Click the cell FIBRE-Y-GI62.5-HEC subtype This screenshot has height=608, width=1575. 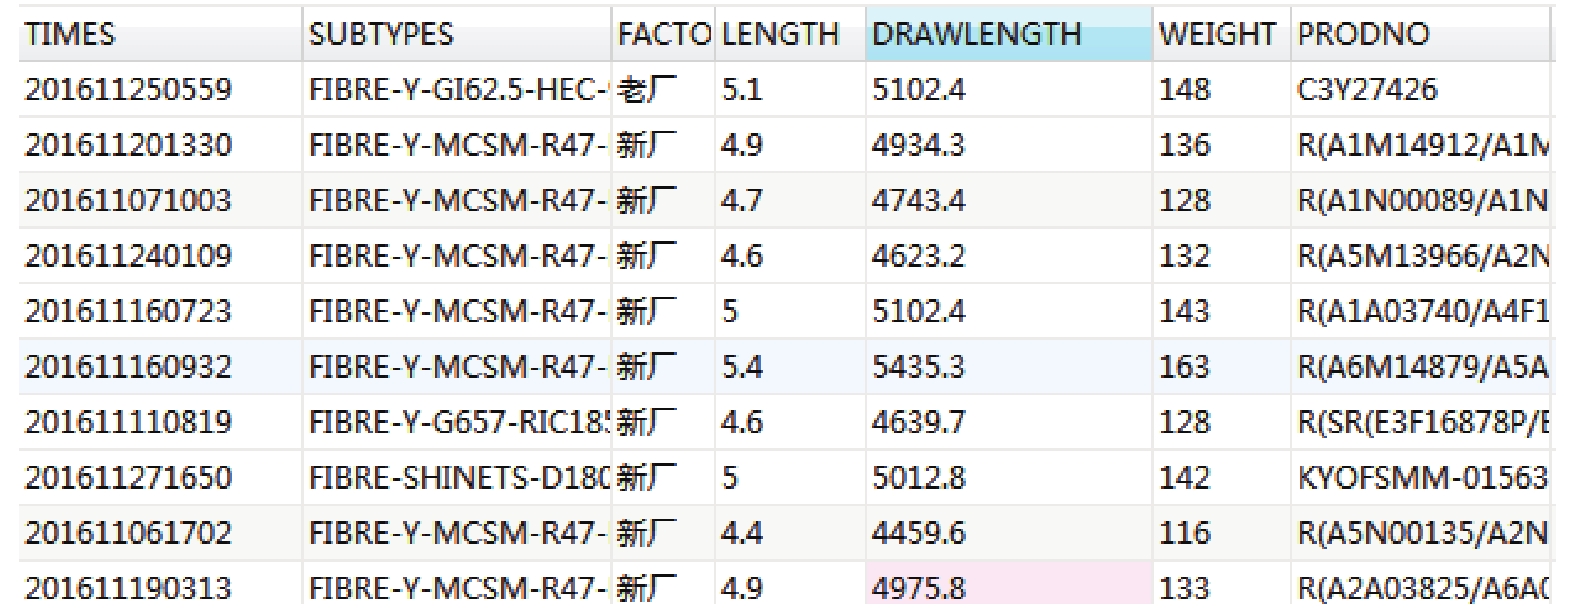[457, 90]
